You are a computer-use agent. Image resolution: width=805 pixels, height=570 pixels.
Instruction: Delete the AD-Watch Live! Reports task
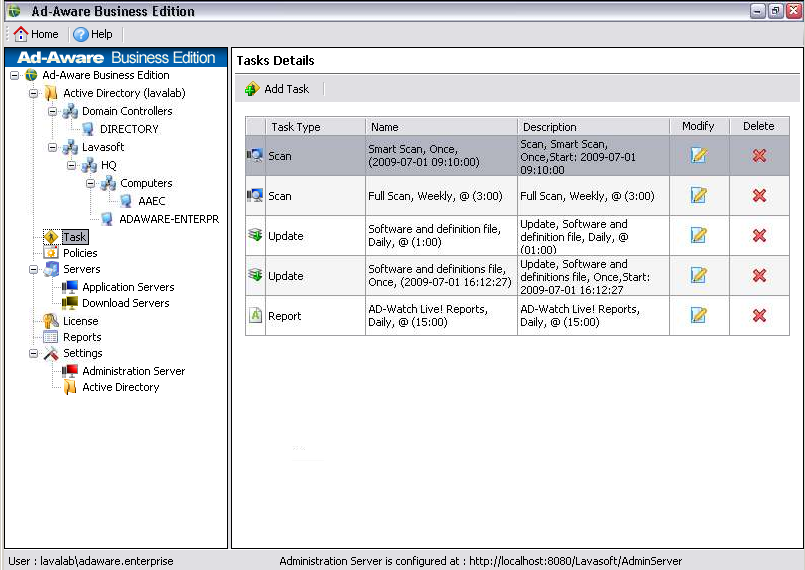point(759,315)
